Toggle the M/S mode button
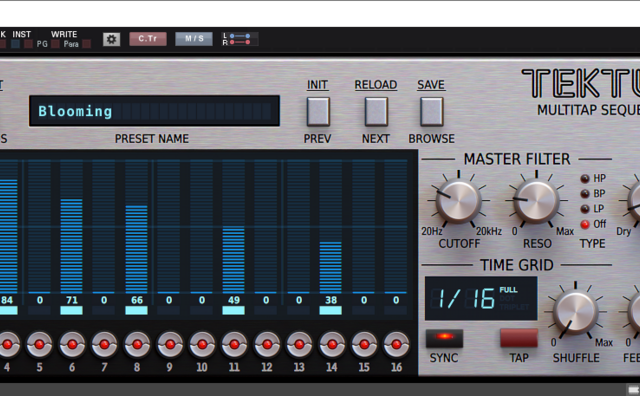This screenshot has height=396, width=640. point(194,39)
